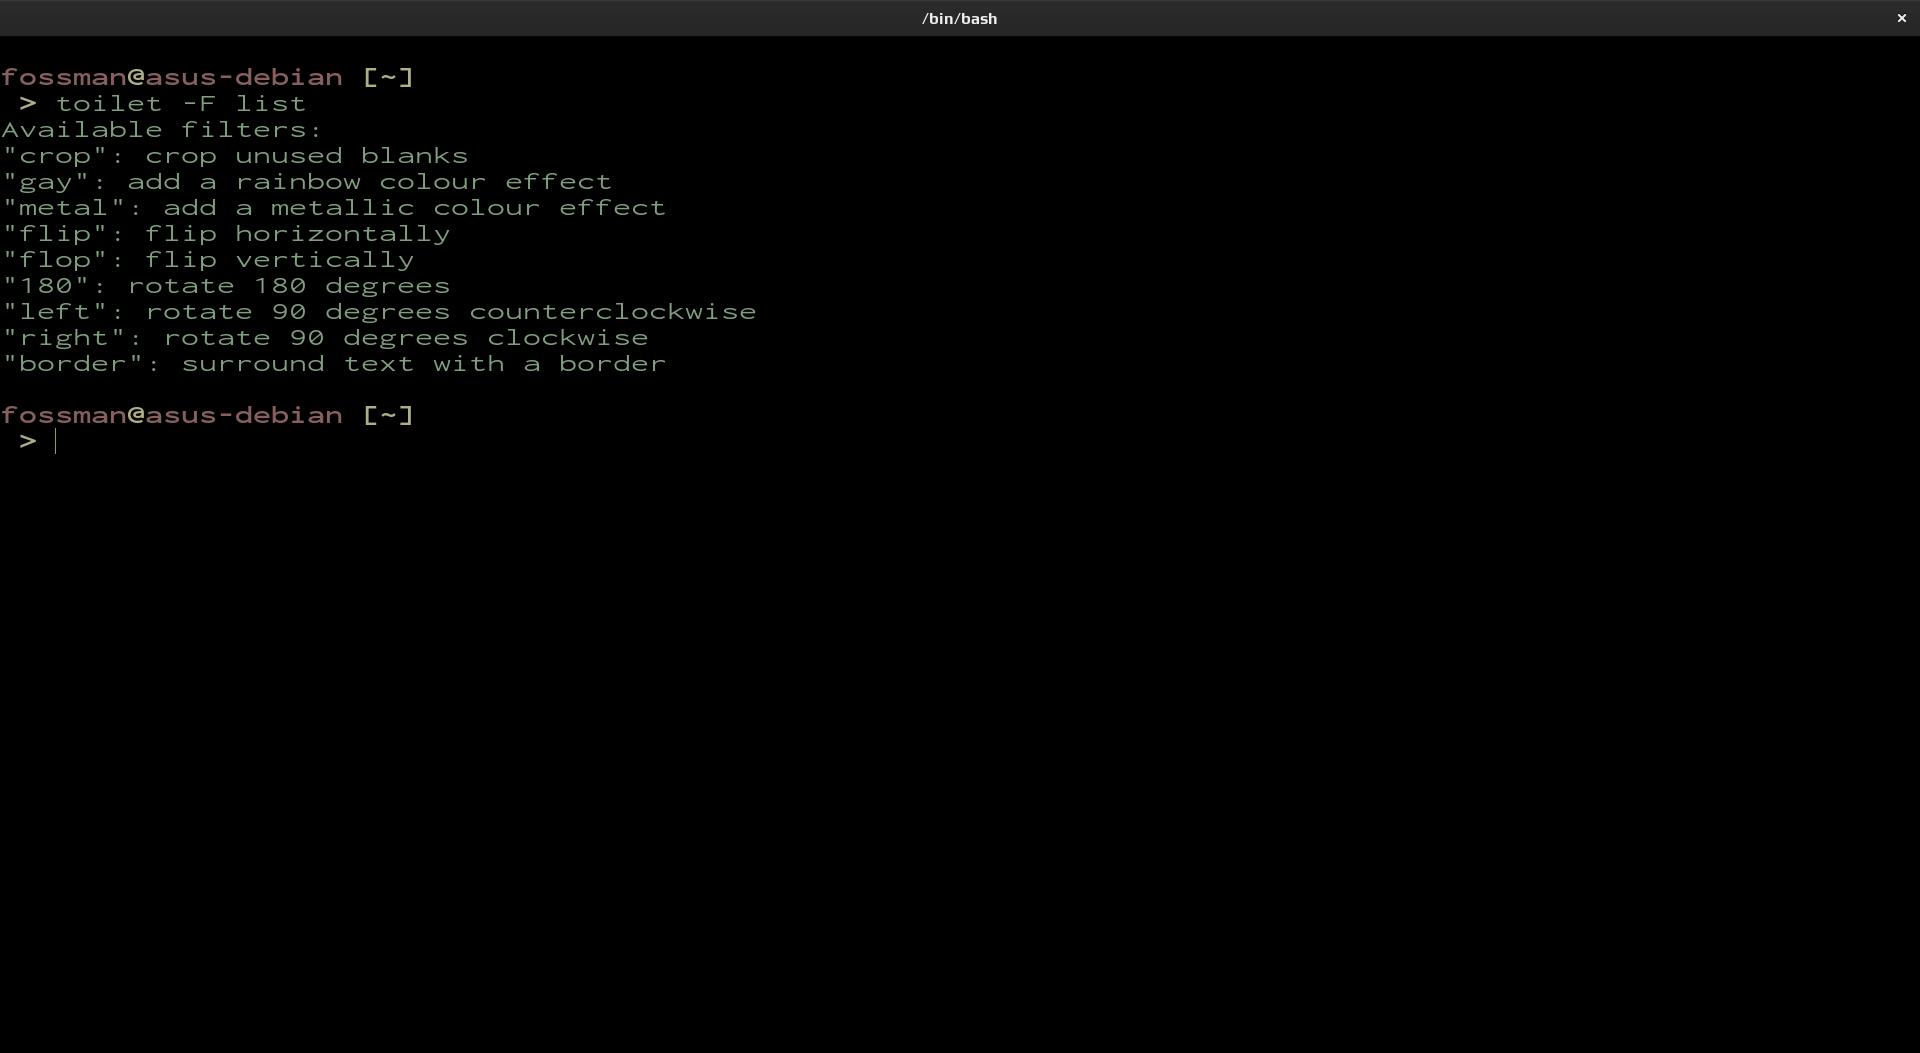Screen dimensions: 1920x1053
Task: Click the /bin/bash window title
Action: coord(959,18)
